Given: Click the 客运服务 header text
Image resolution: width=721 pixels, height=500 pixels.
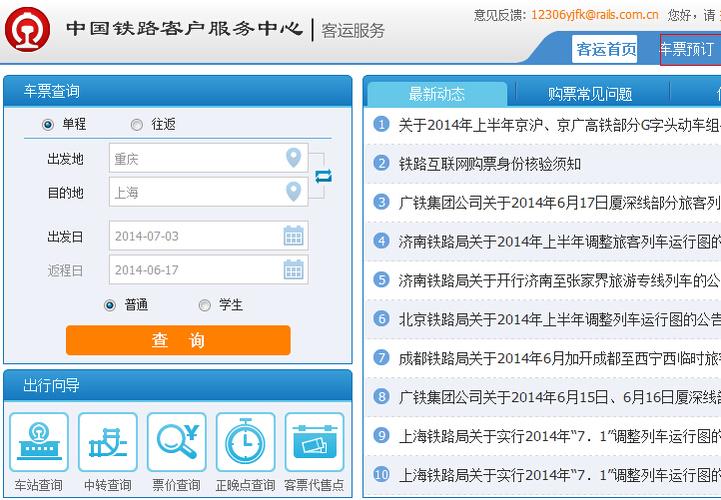Looking at the screenshot, I should 353,30.
